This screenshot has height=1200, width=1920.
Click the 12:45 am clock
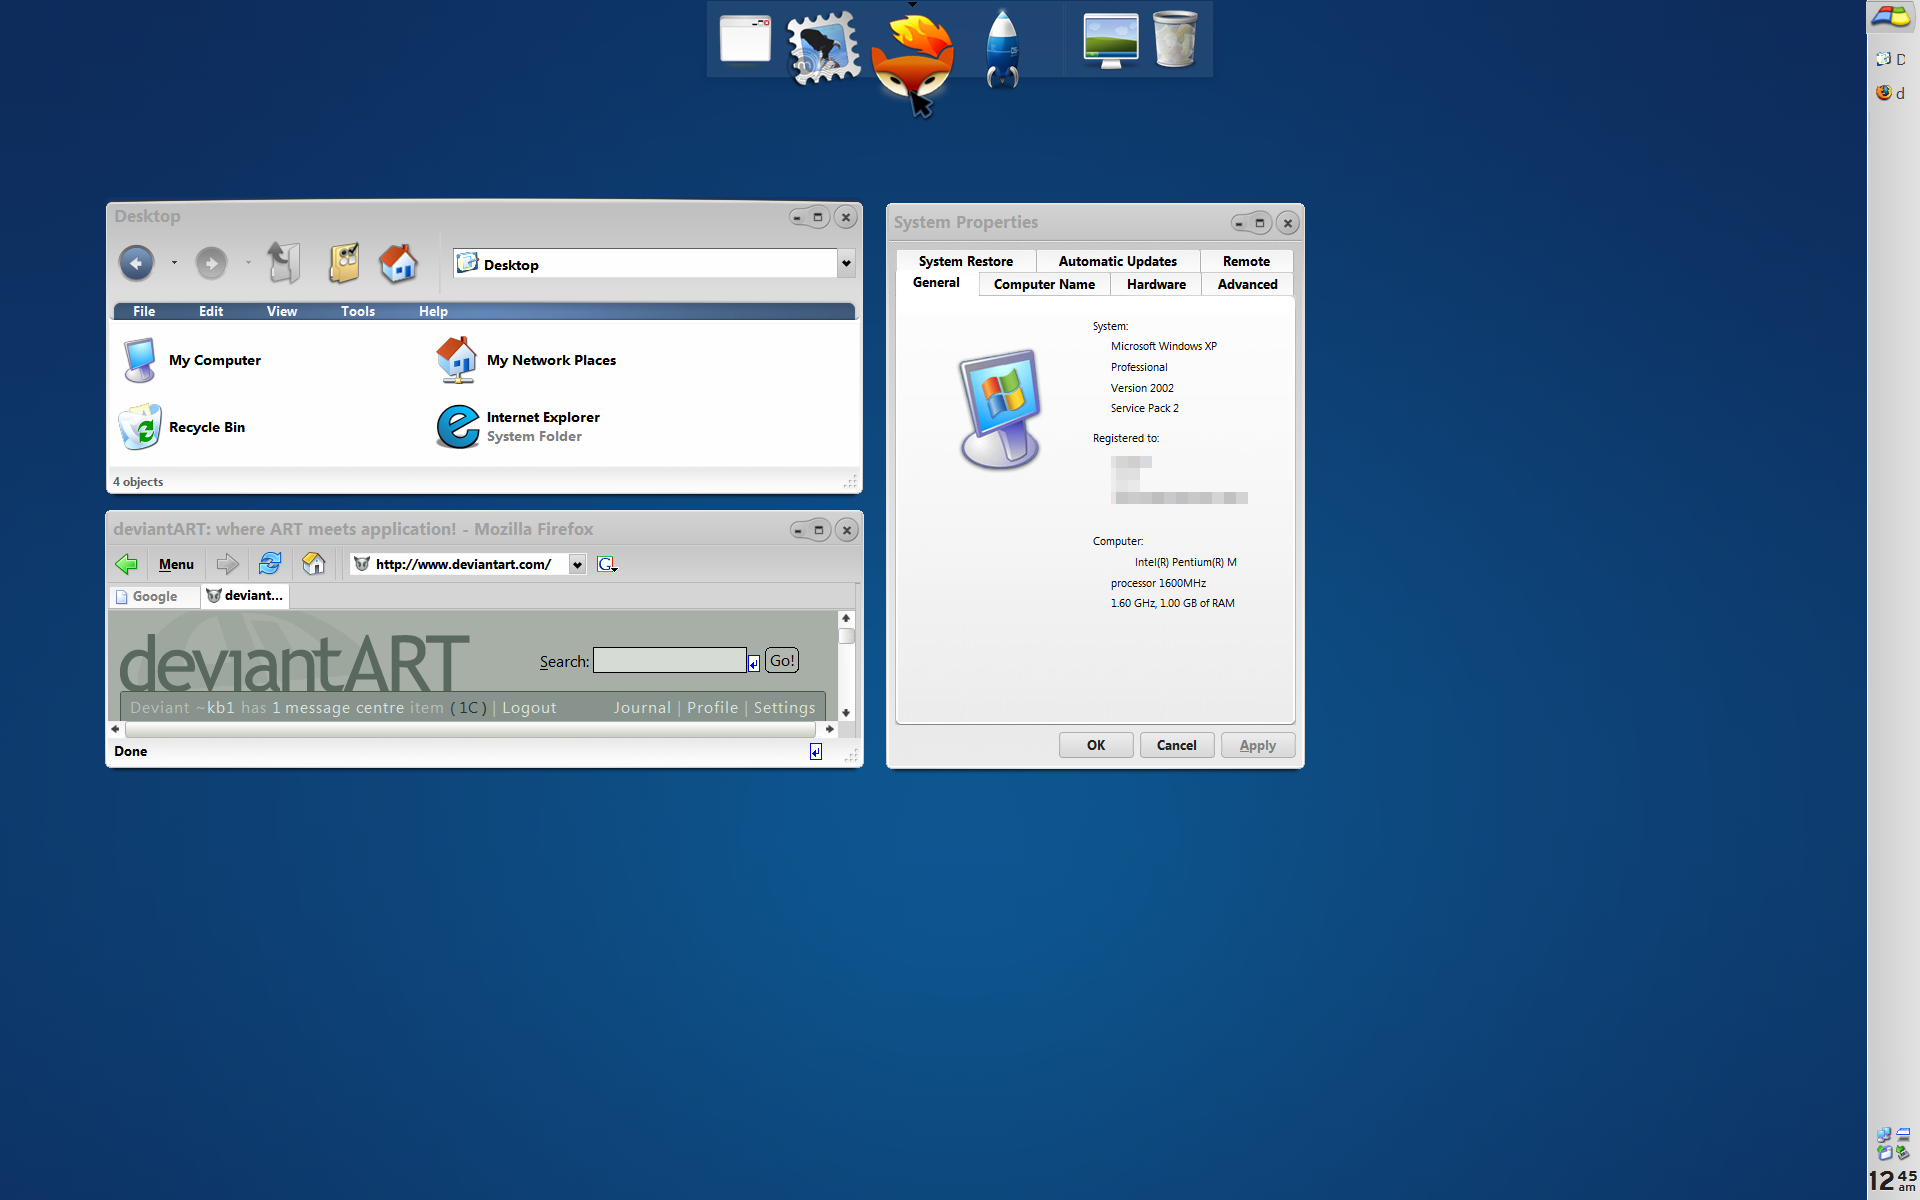pyautogui.click(x=1893, y=1181)
